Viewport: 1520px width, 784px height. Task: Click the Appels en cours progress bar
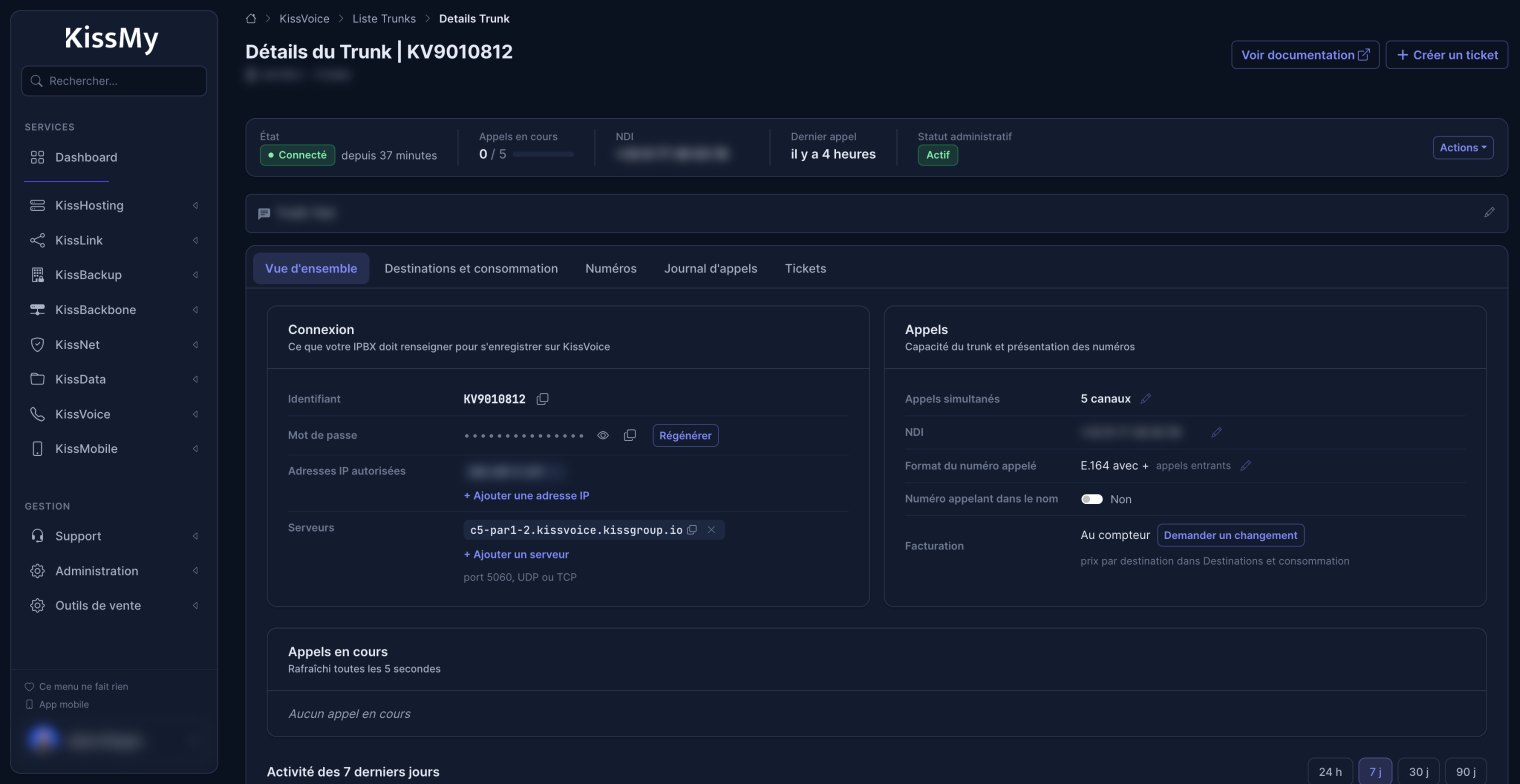(543, 155)
